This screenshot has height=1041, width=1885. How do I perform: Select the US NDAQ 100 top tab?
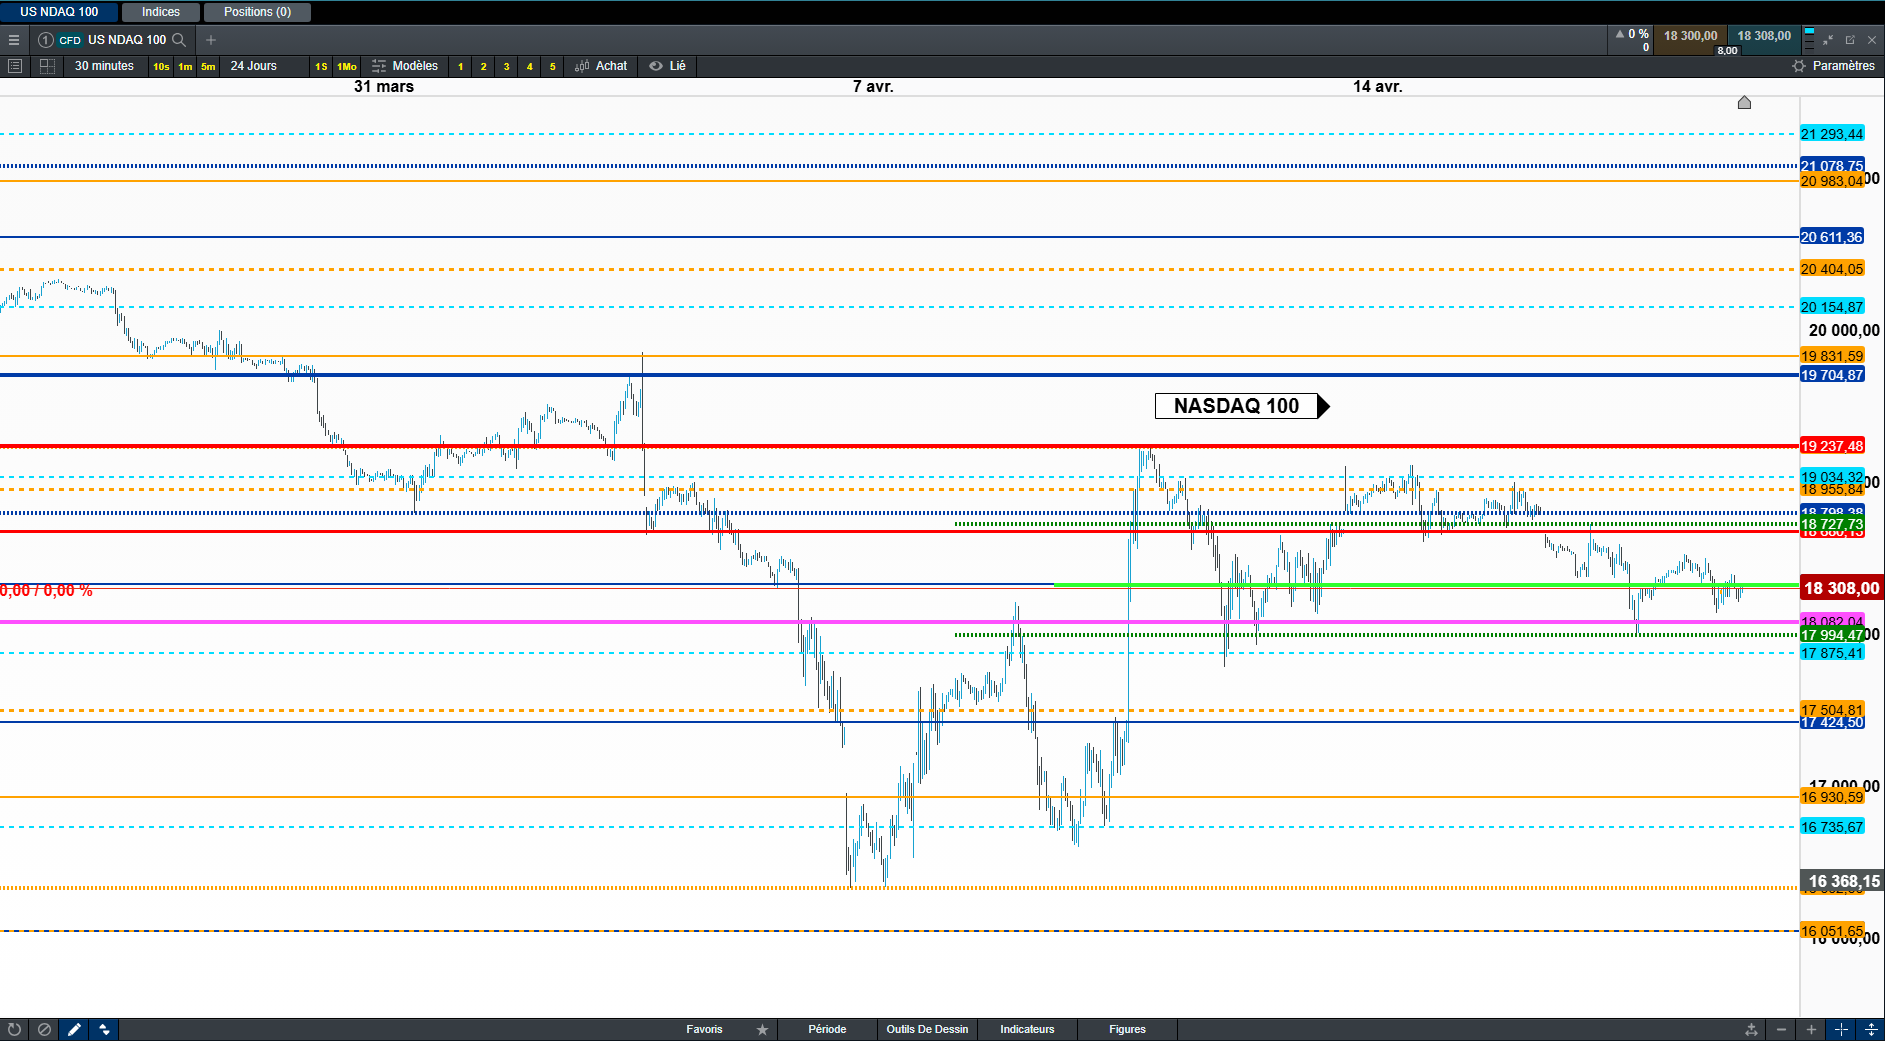pos(59,12)
